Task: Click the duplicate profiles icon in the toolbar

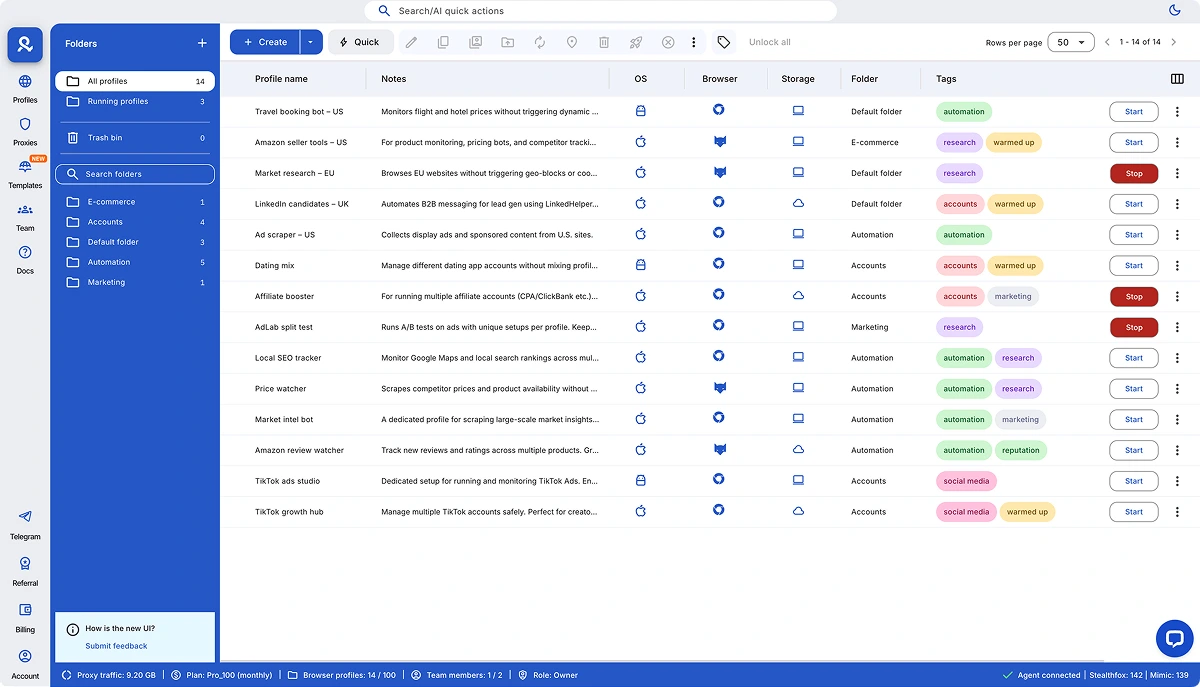Action: [443, 42]
